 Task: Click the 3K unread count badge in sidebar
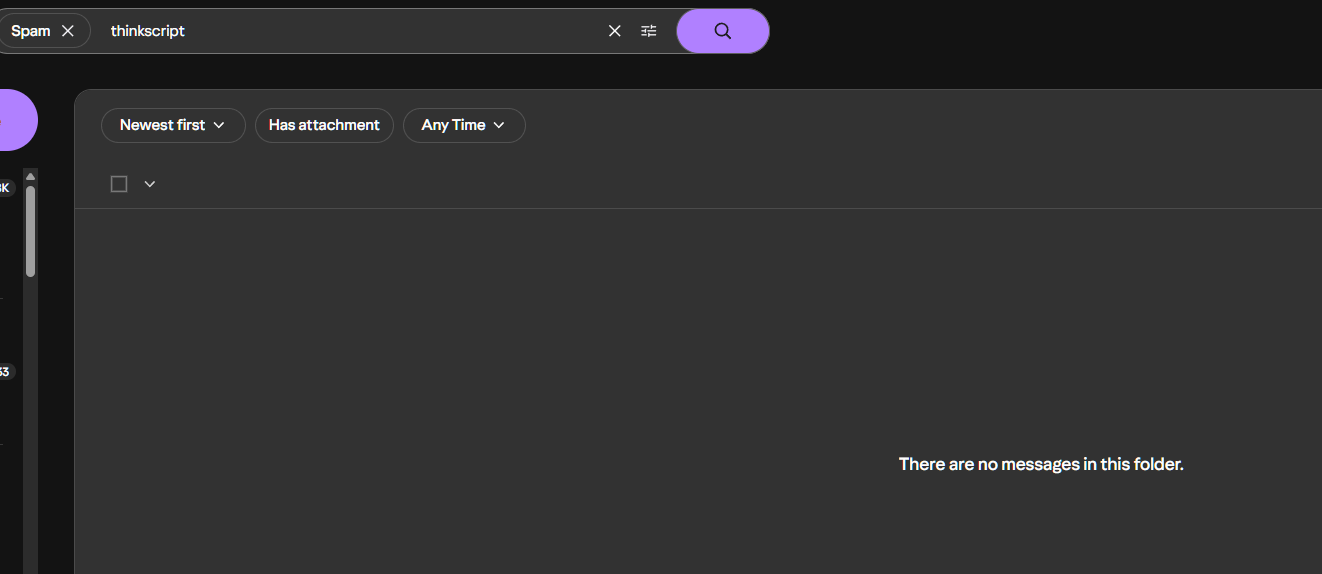coord(6,188)
